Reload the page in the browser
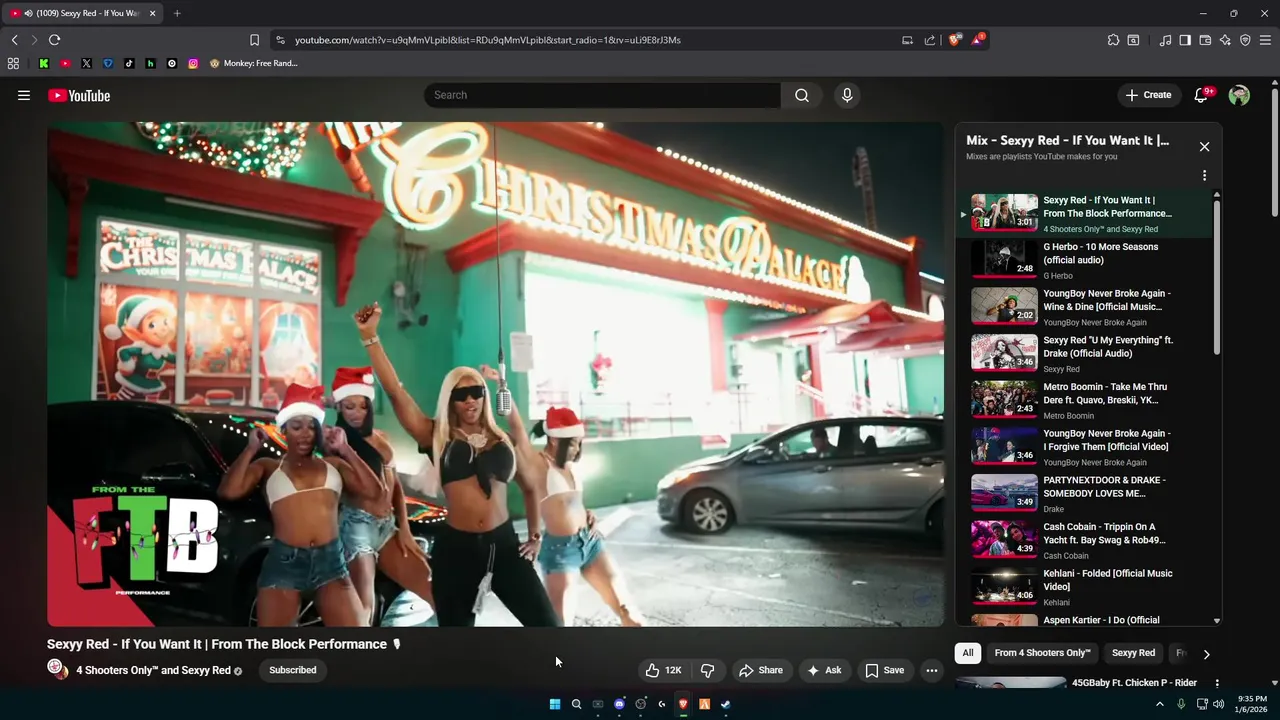 coord(54,40)
